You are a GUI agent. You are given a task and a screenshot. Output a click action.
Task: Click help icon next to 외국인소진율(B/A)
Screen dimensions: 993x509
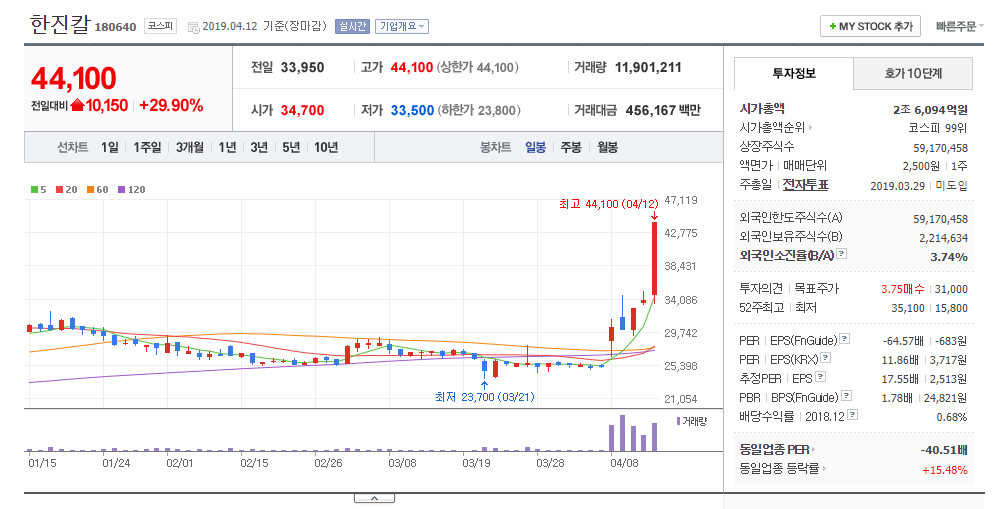pyautogui.click(x=841, y=253)
